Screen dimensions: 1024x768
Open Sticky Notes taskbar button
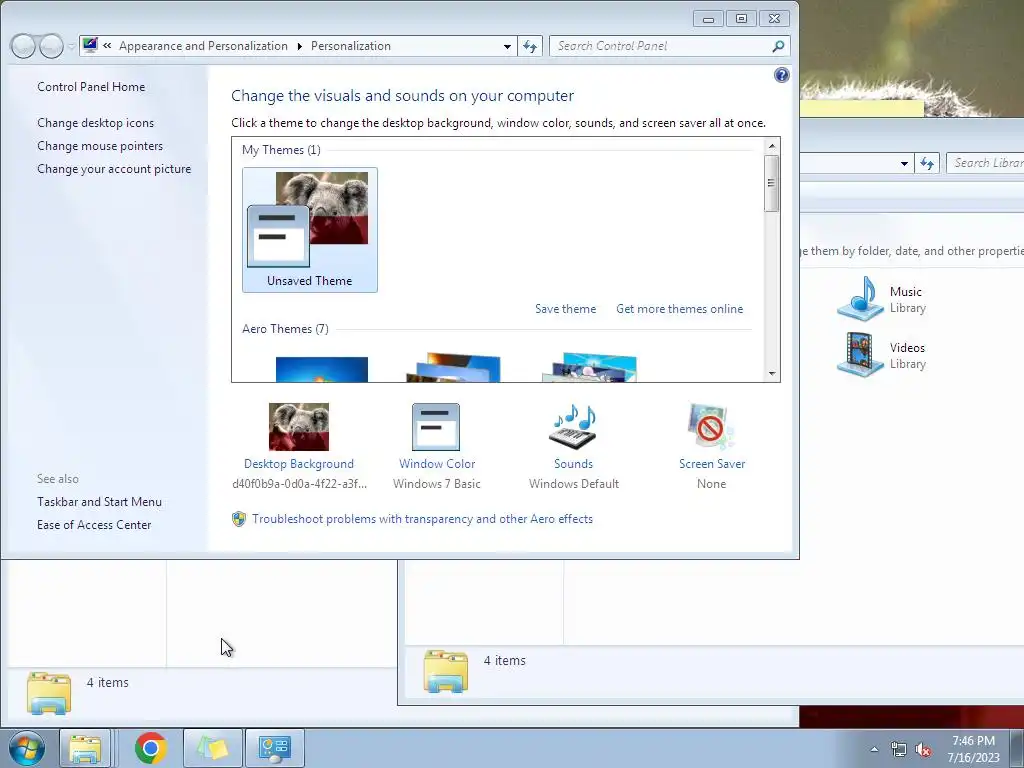(213, 748)
